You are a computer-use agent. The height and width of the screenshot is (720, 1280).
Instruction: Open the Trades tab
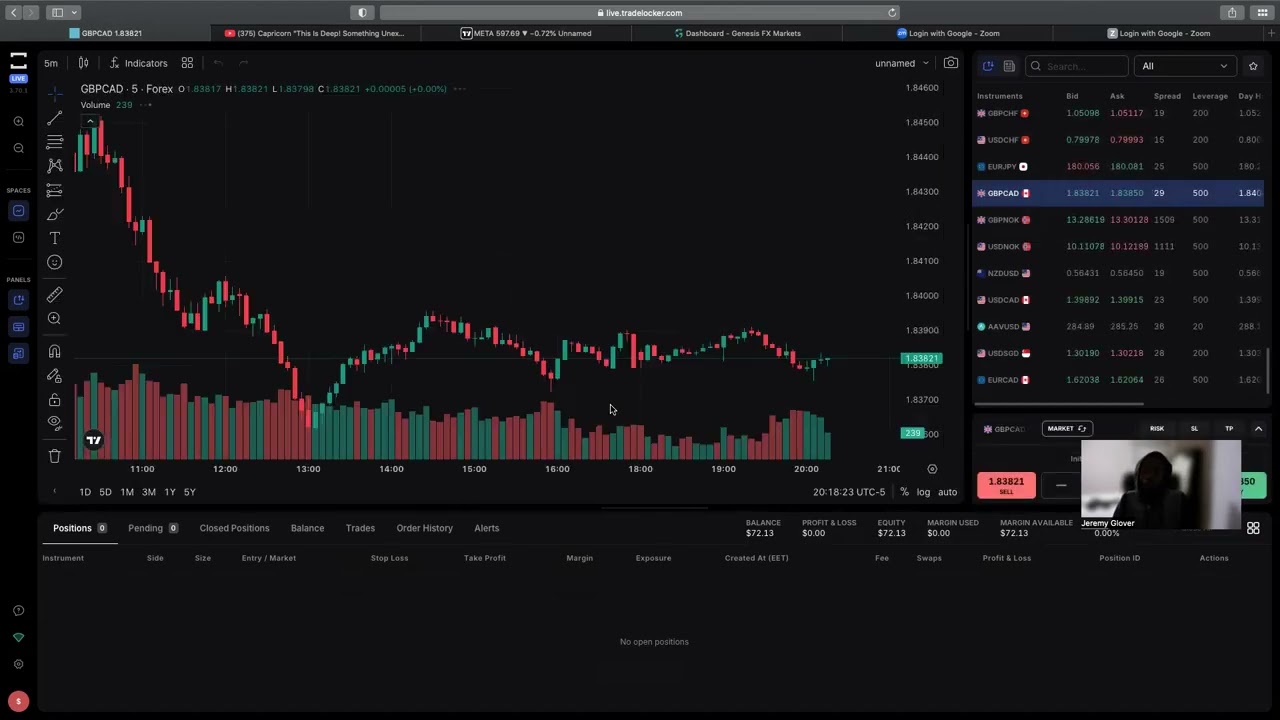(360, 528)
